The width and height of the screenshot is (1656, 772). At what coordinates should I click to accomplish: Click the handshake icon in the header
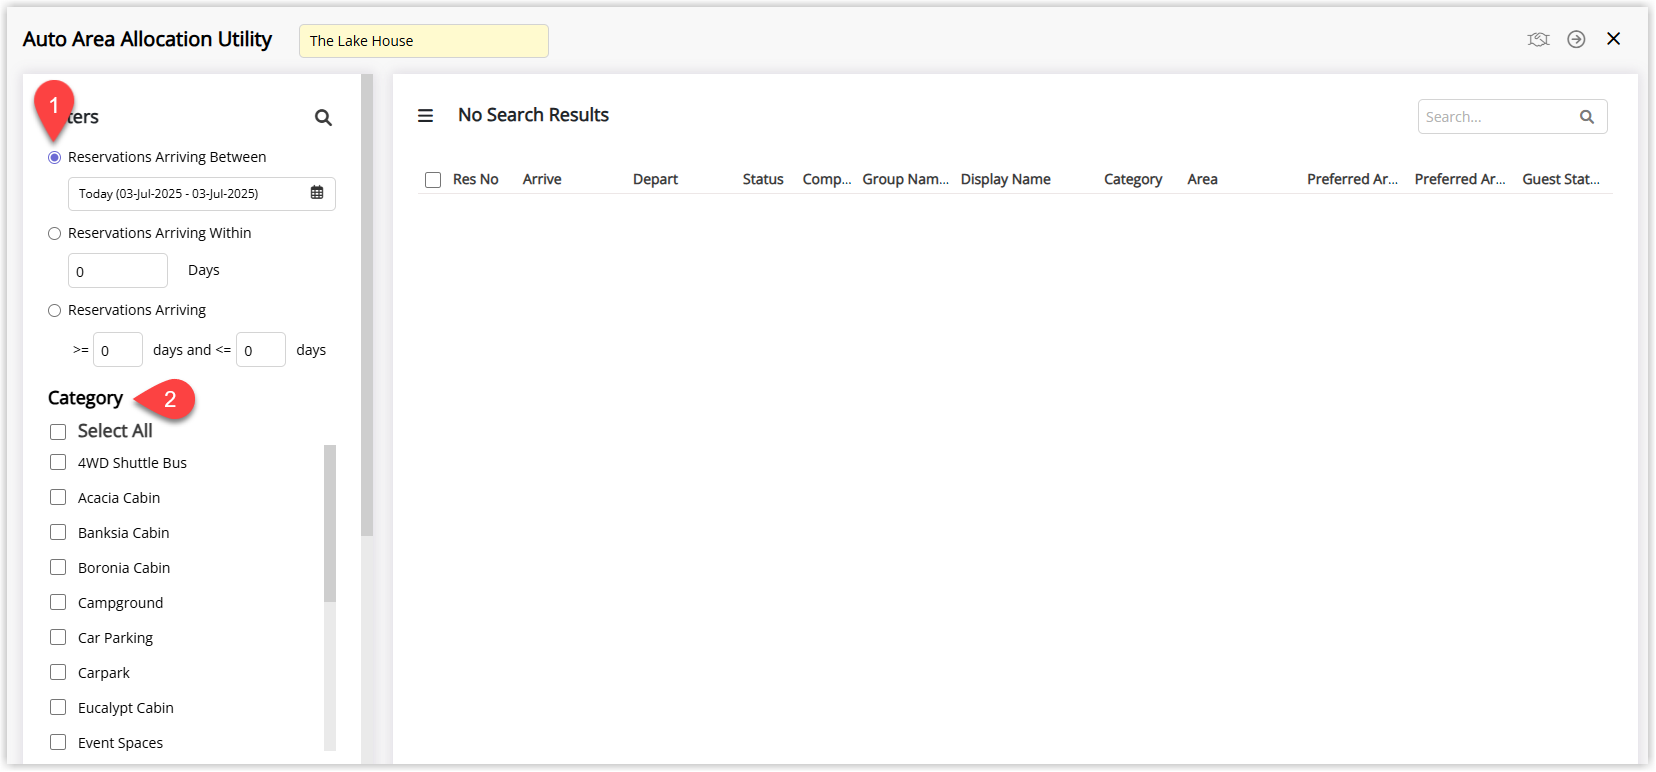click(x=1538, y=39)
